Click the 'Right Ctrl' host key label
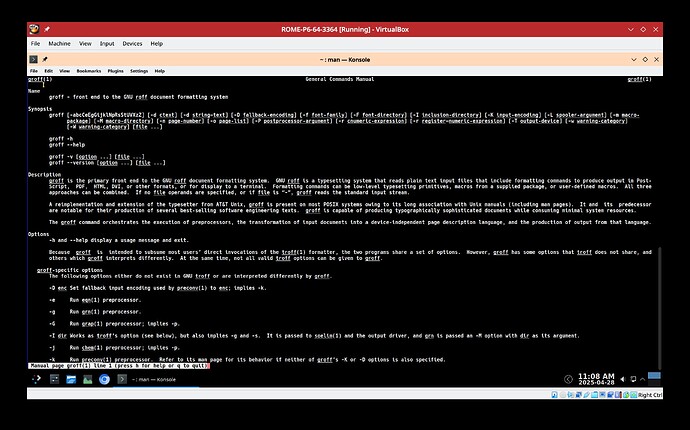The height and width of the screenshot is (430, 690). click(650, 395)
